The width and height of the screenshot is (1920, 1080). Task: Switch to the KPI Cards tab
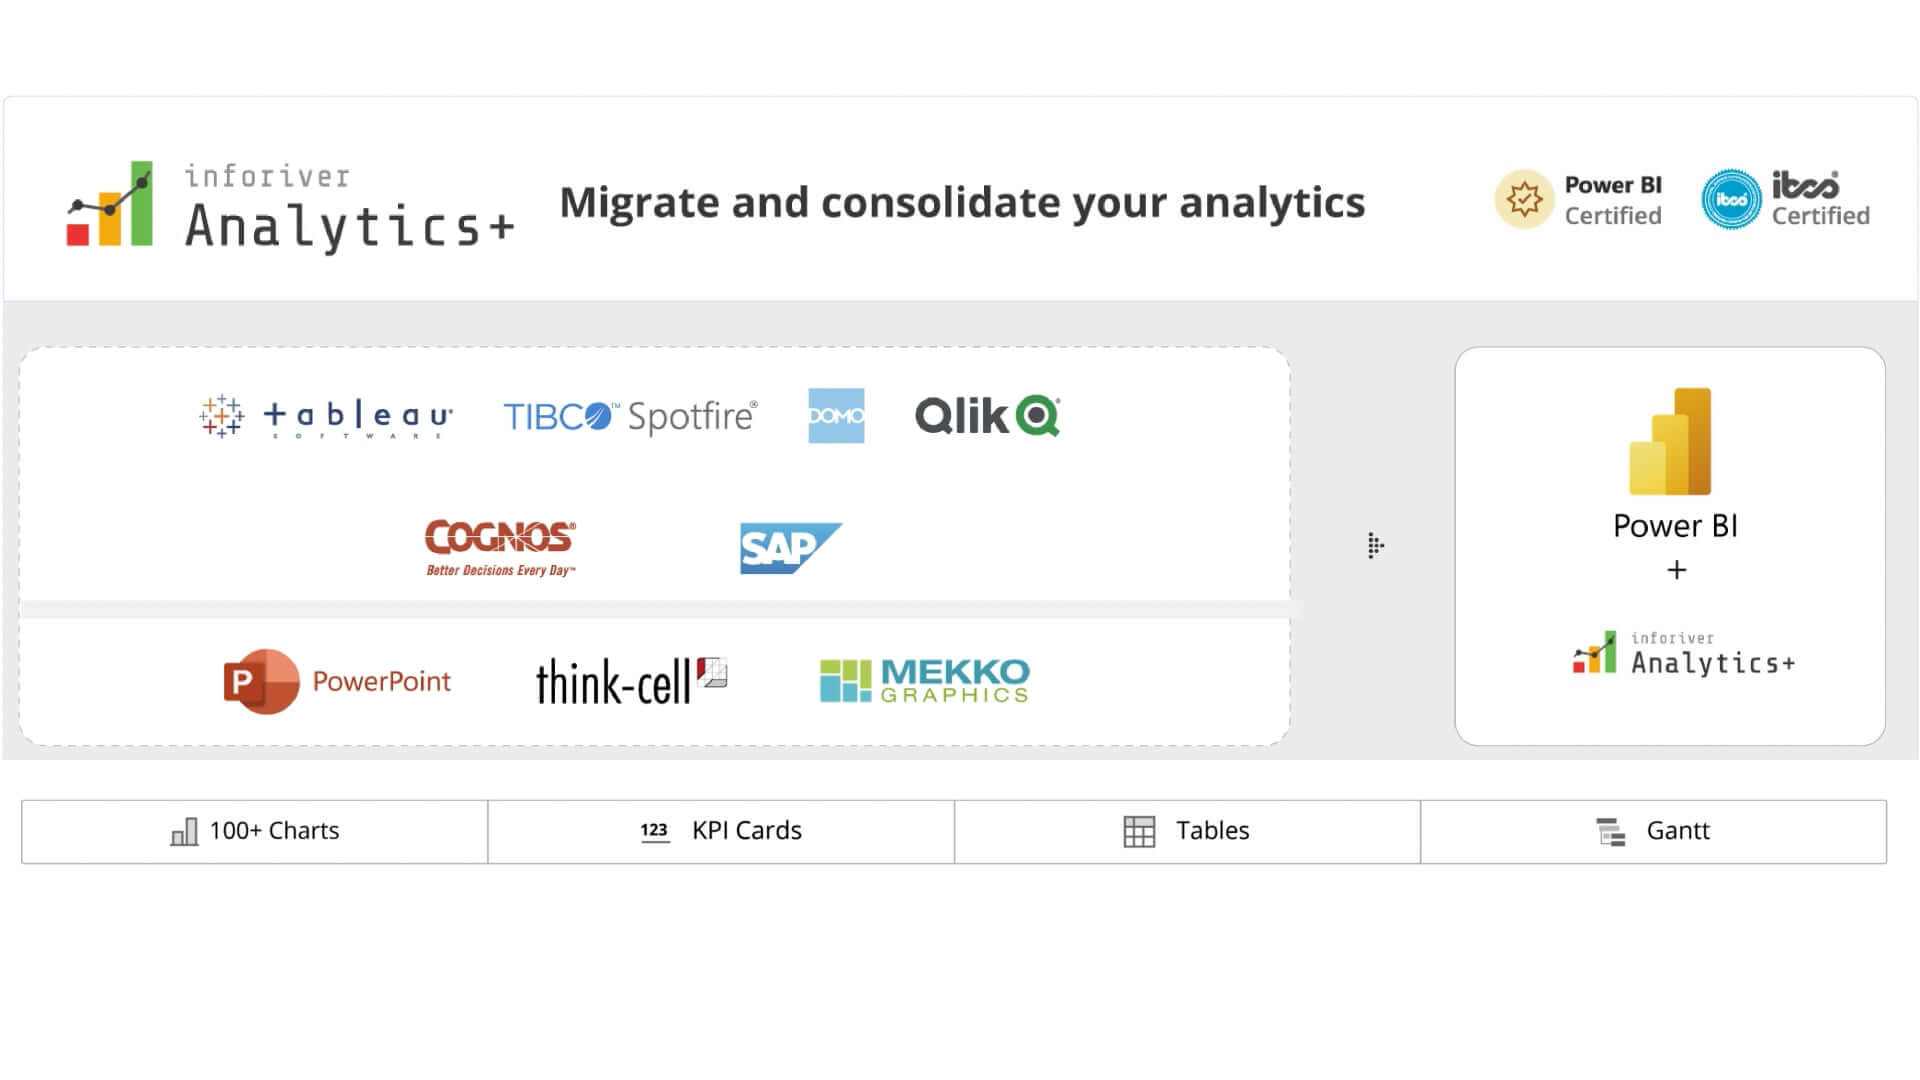pyautogui.click(x=721, y=831)
